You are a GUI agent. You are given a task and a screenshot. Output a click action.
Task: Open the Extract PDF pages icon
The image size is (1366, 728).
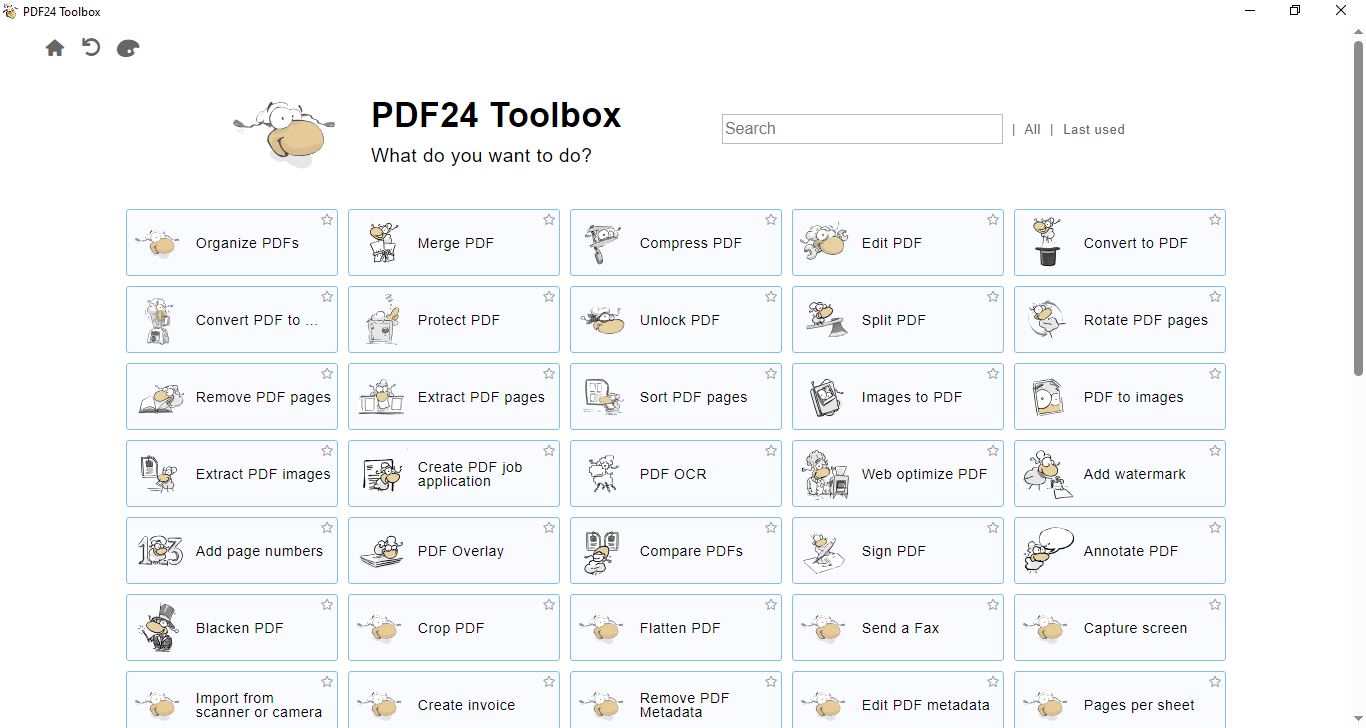[x=381, y=397]
